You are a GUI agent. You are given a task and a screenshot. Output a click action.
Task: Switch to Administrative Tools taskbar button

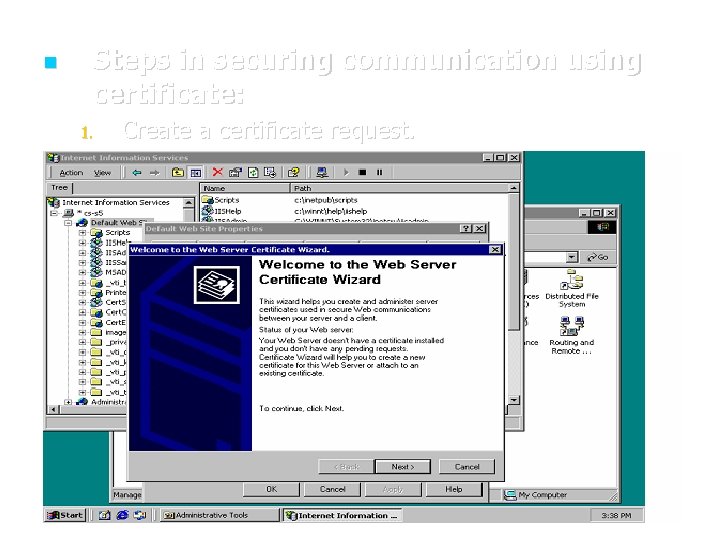[x=219, y=516]
